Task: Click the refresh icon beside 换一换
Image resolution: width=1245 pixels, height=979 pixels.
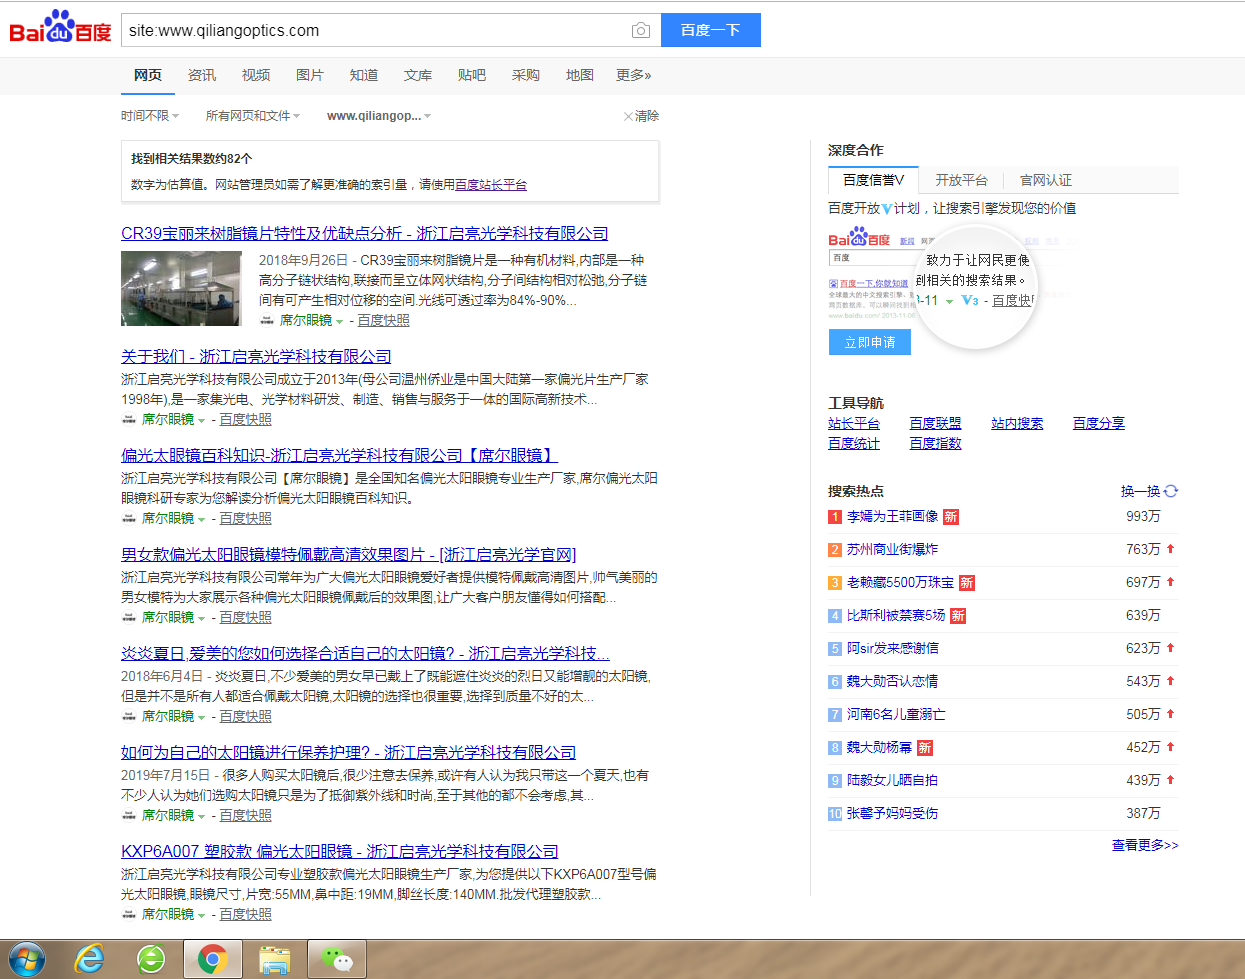Action: [1171, 491]
